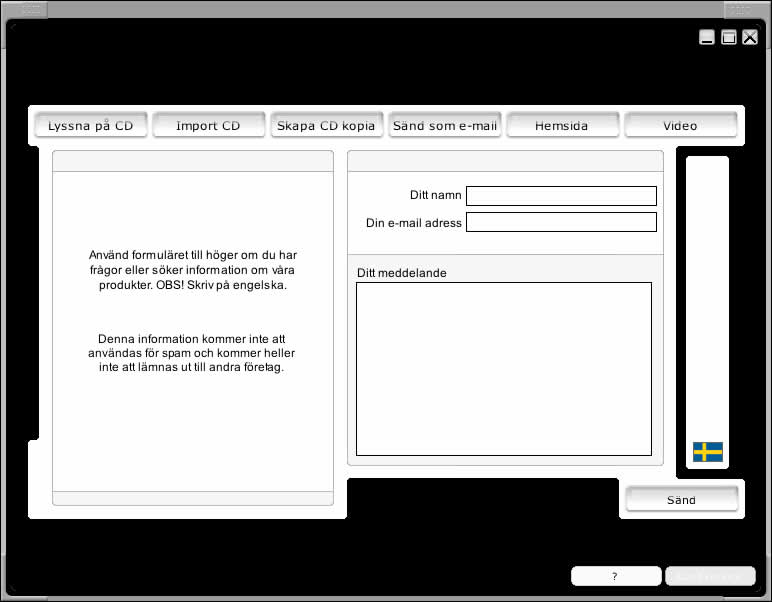Select the Skapa CD kopia tab

326,126
